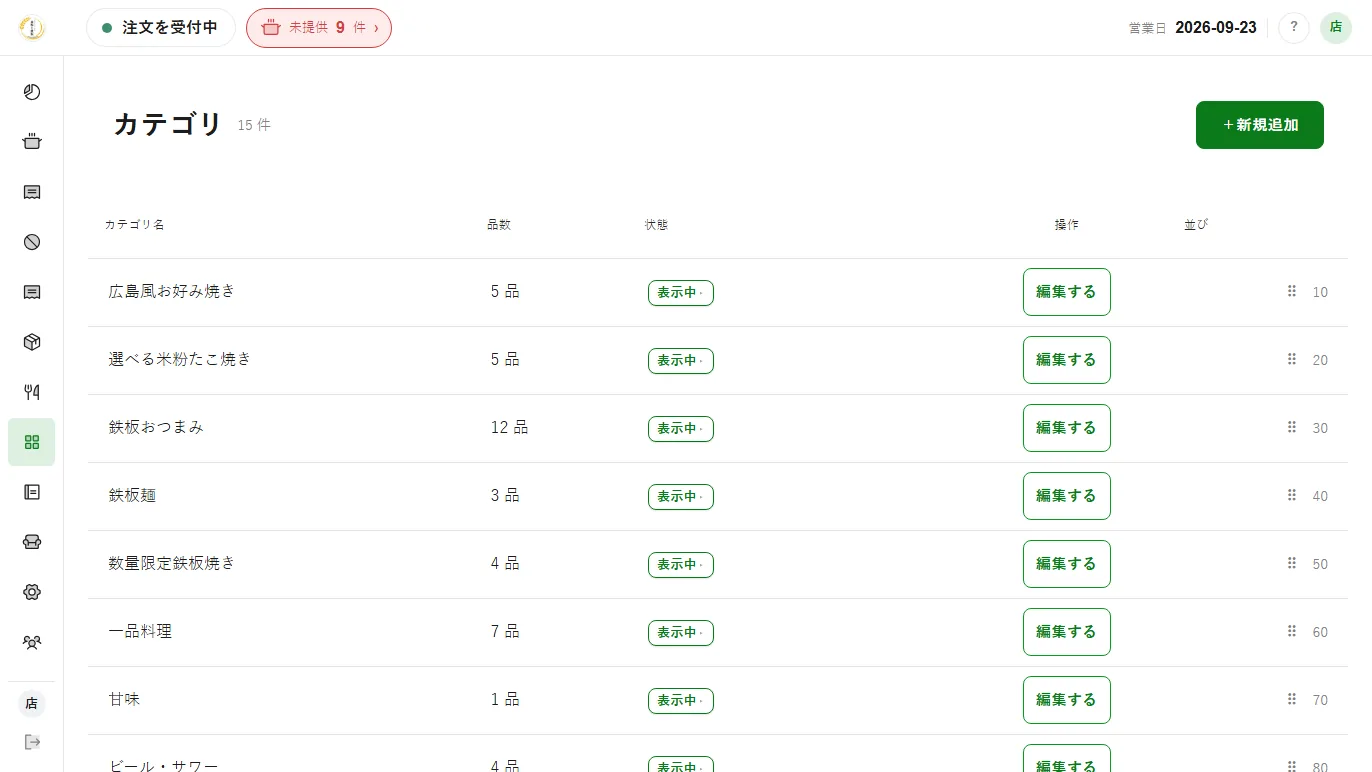Image resolution: width=1372 pixels, height=772 pixels.
Task: Open the fork and knife menu icon
Action: pos(32,392)
